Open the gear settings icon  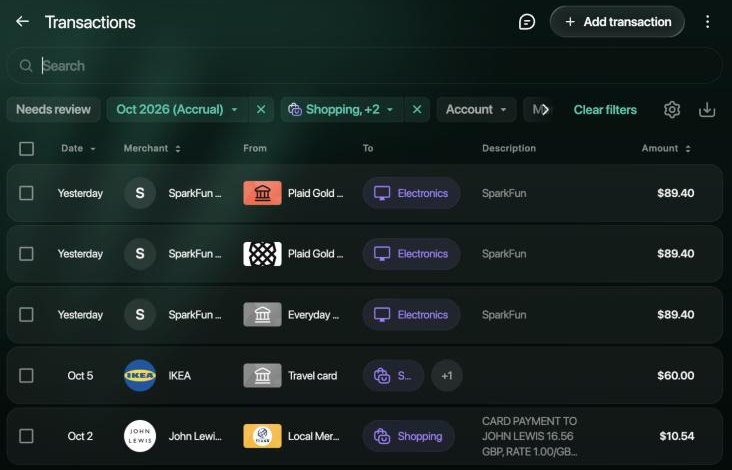point(672,110)
